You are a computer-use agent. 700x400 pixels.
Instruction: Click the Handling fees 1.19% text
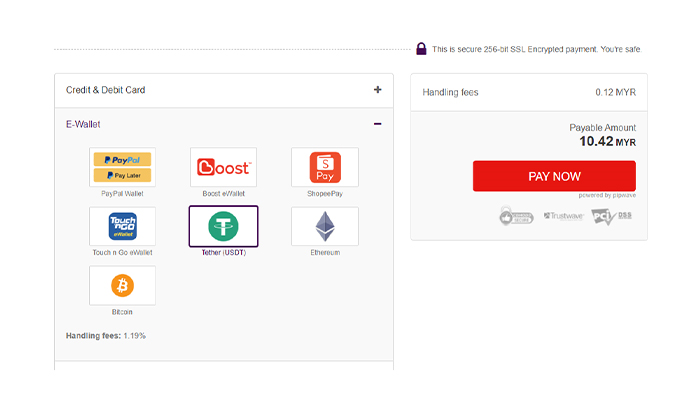tap(106, 336)
